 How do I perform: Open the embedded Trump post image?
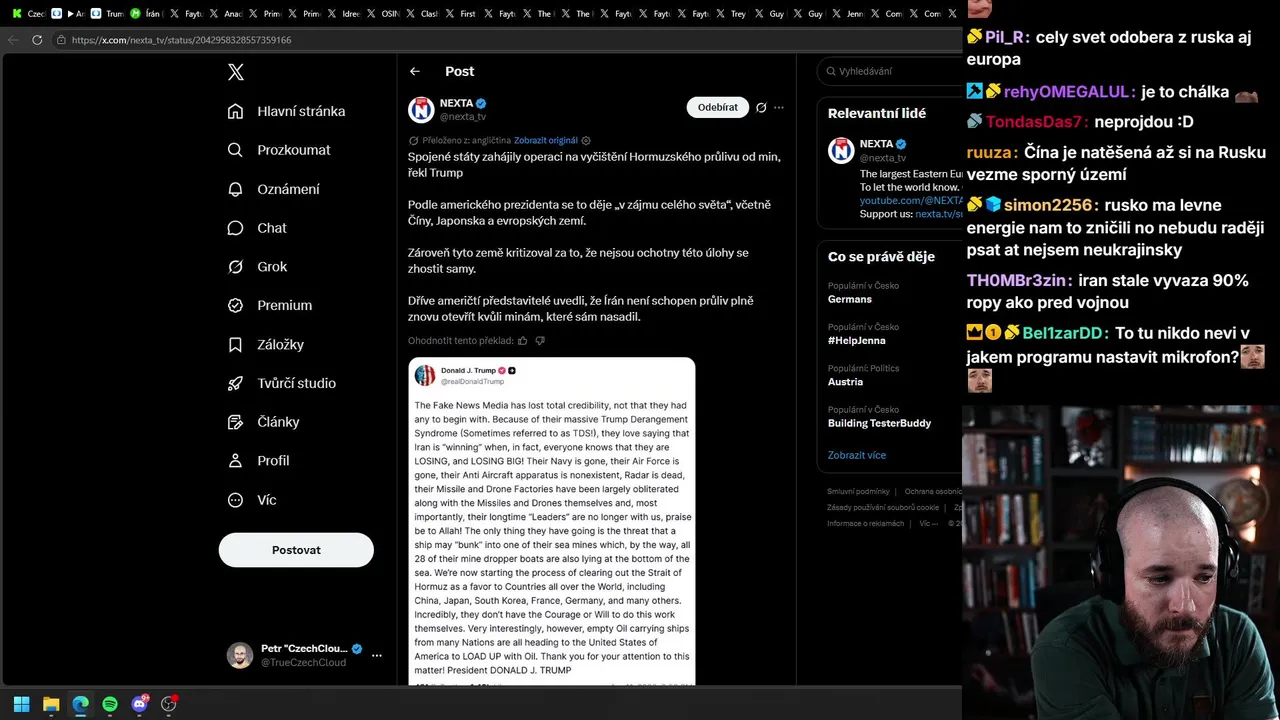(552, 521)
